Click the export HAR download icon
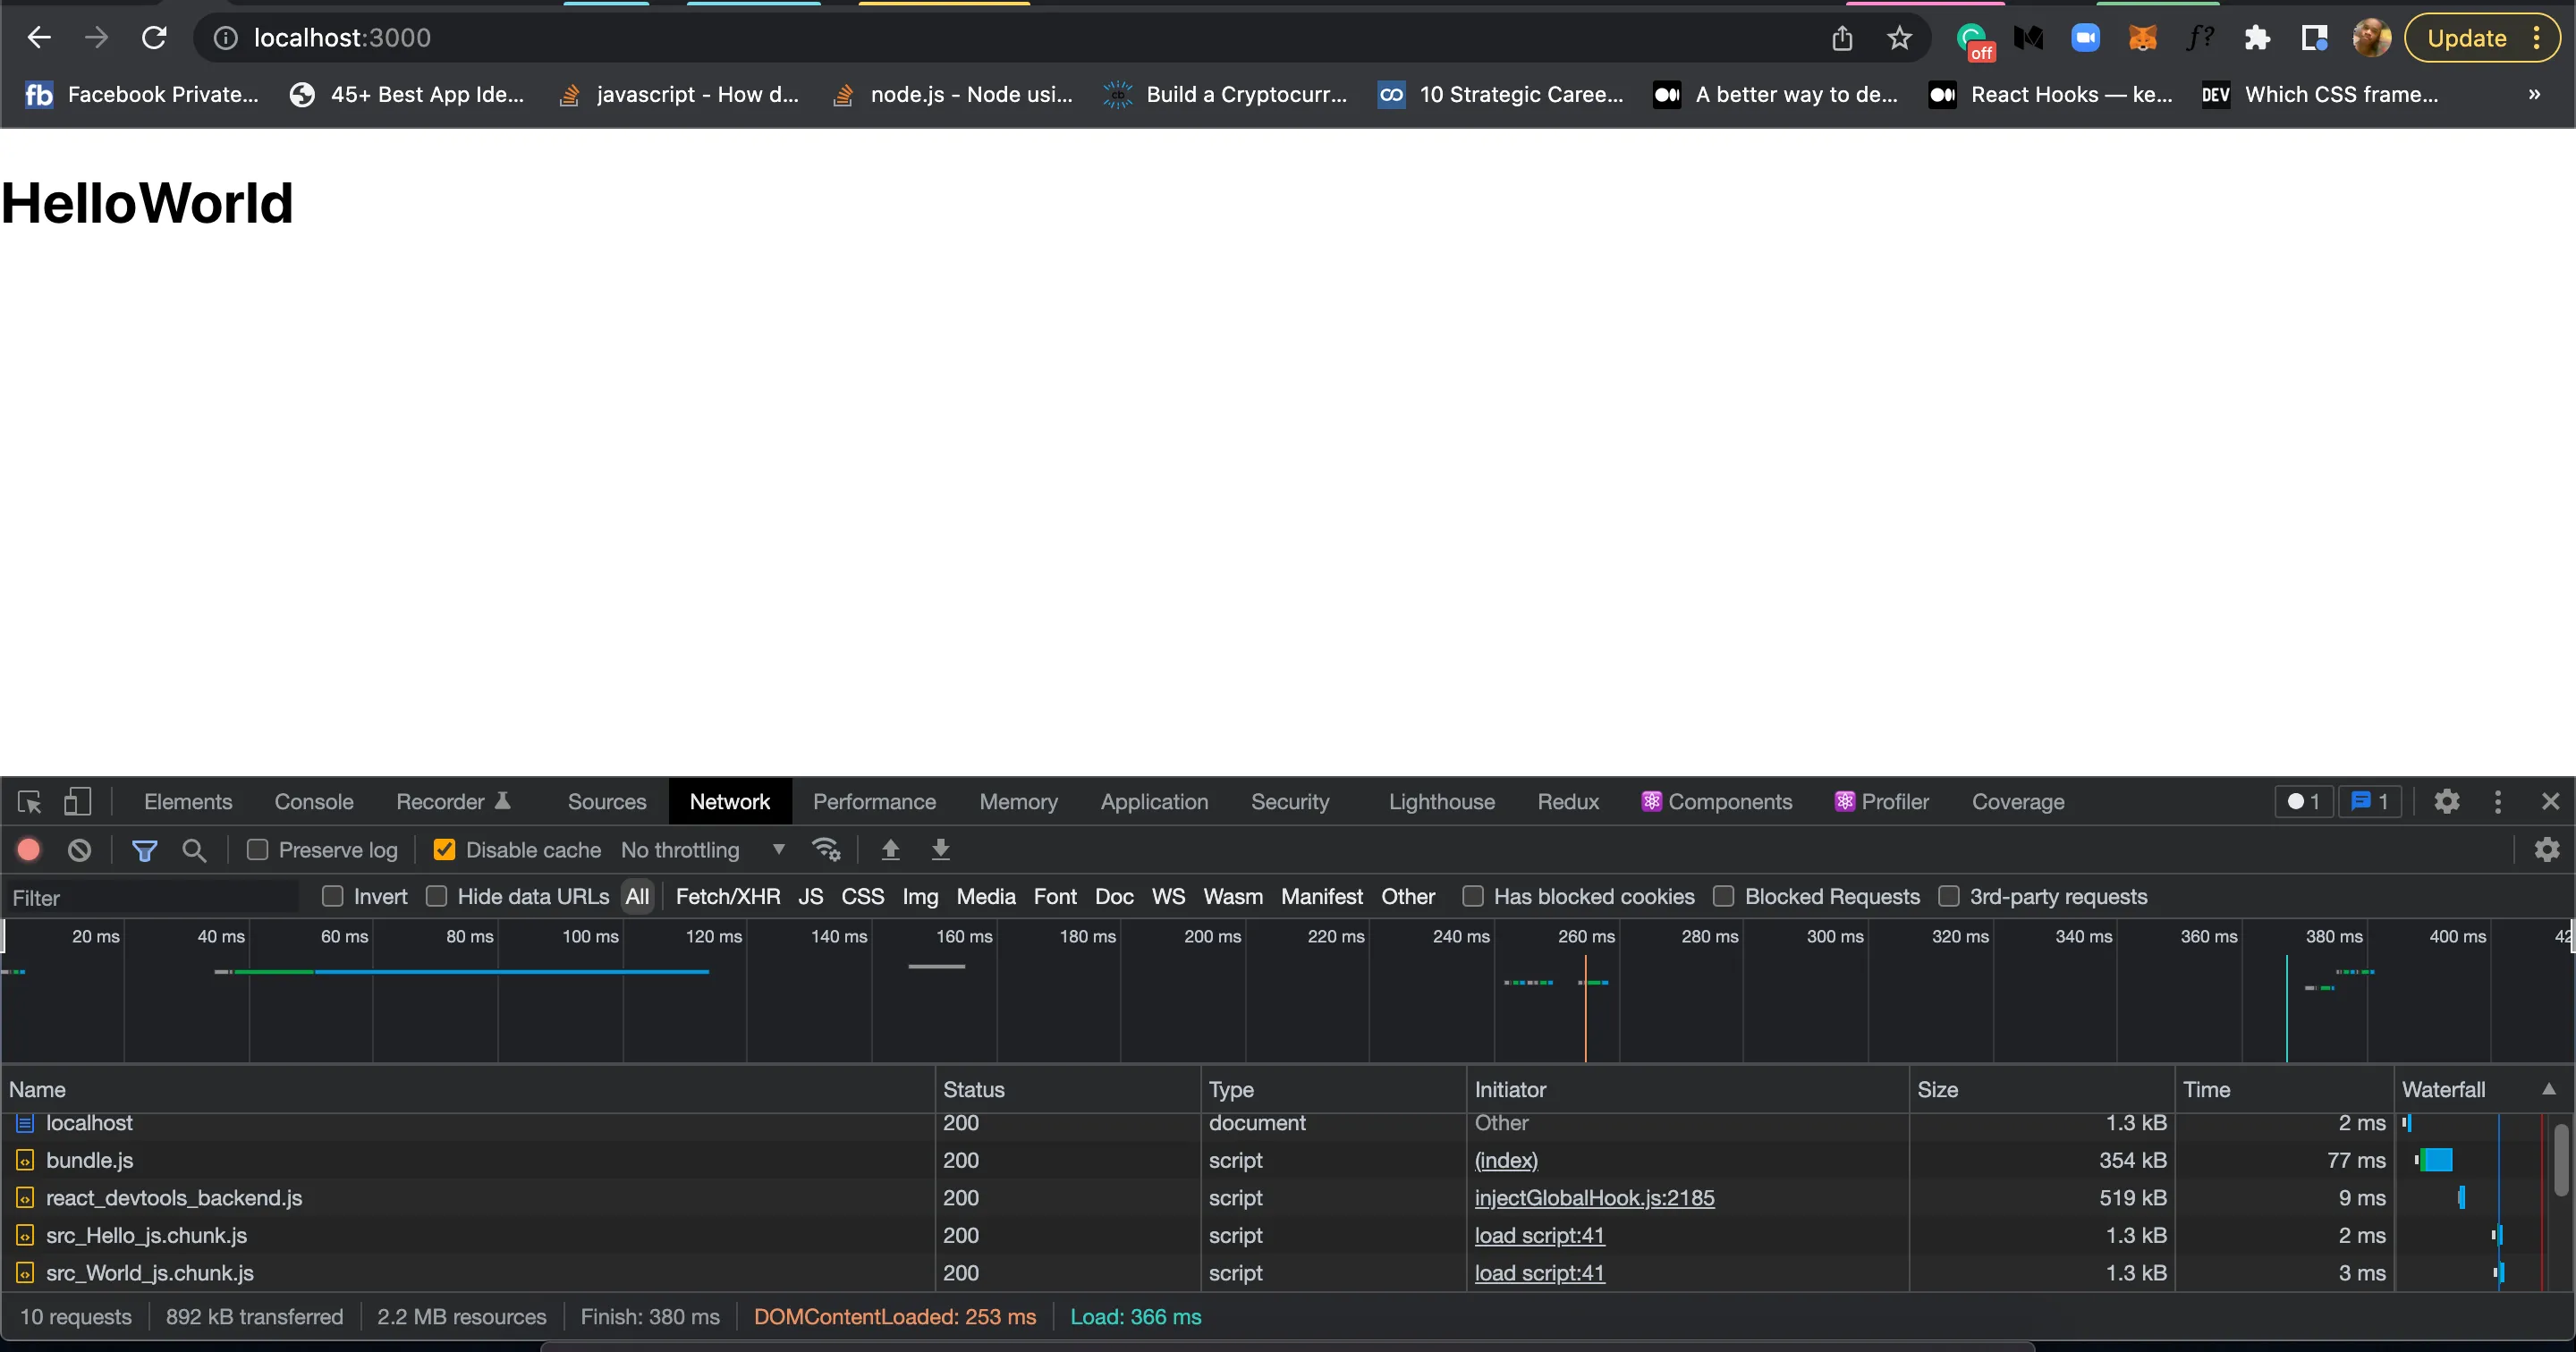The height and width of the screenshot is (1352, 2576). (940, 850)
